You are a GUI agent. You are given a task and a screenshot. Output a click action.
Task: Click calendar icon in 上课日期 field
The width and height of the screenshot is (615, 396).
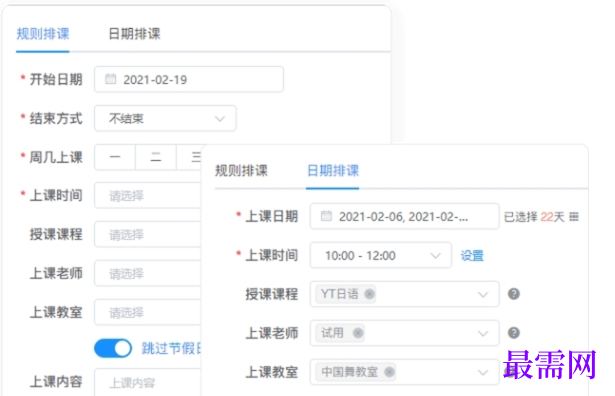[x=326, y=216]
